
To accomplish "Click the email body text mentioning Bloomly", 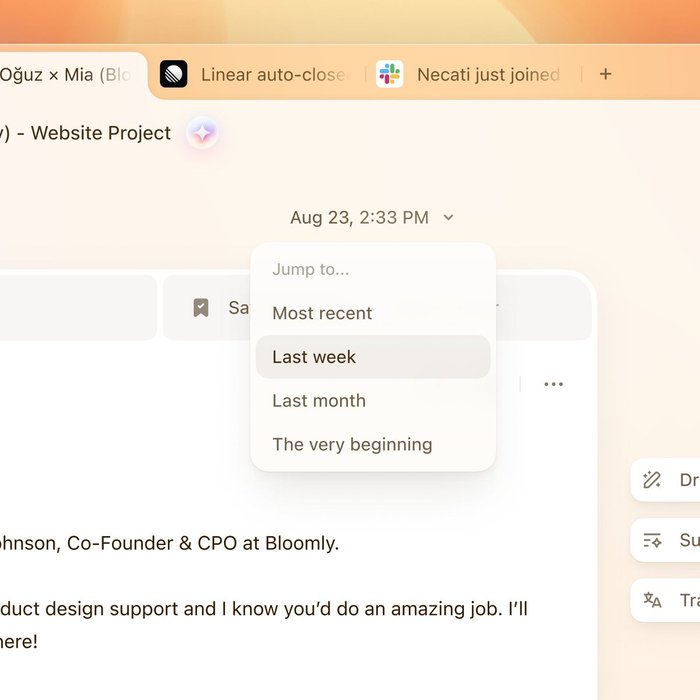I will tap(169, 543).
